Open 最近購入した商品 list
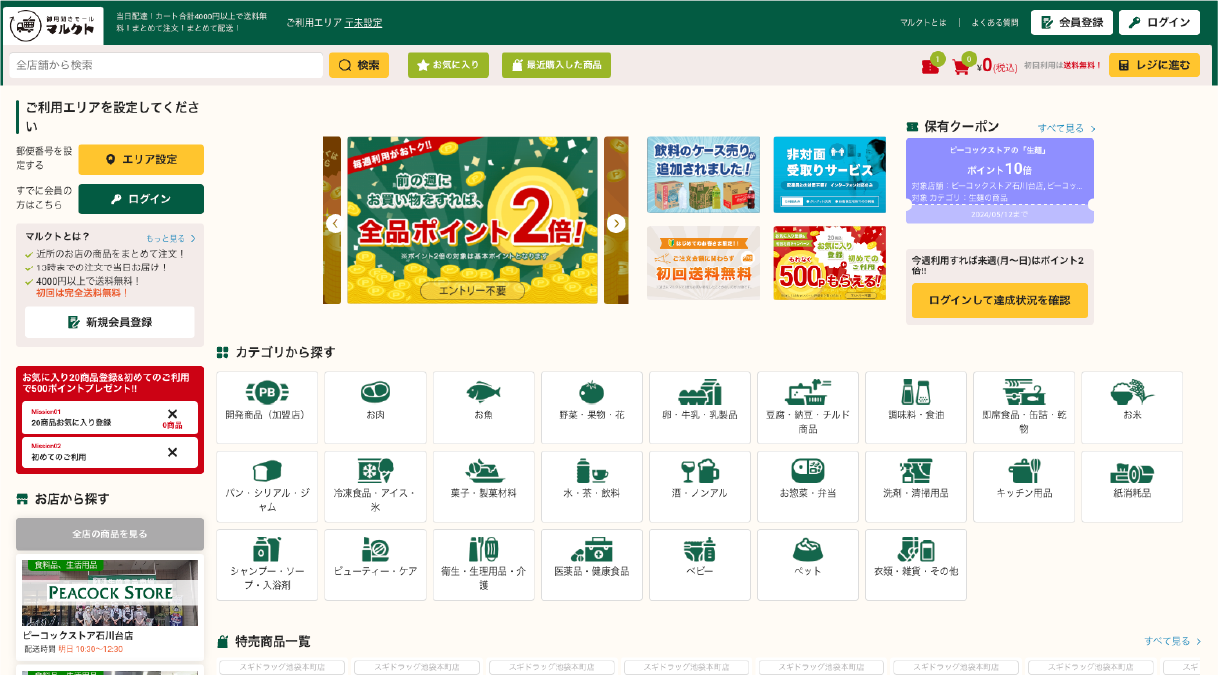Viewport: 1218px width, 675px height. pyautogui.click(x=556, y=65)
